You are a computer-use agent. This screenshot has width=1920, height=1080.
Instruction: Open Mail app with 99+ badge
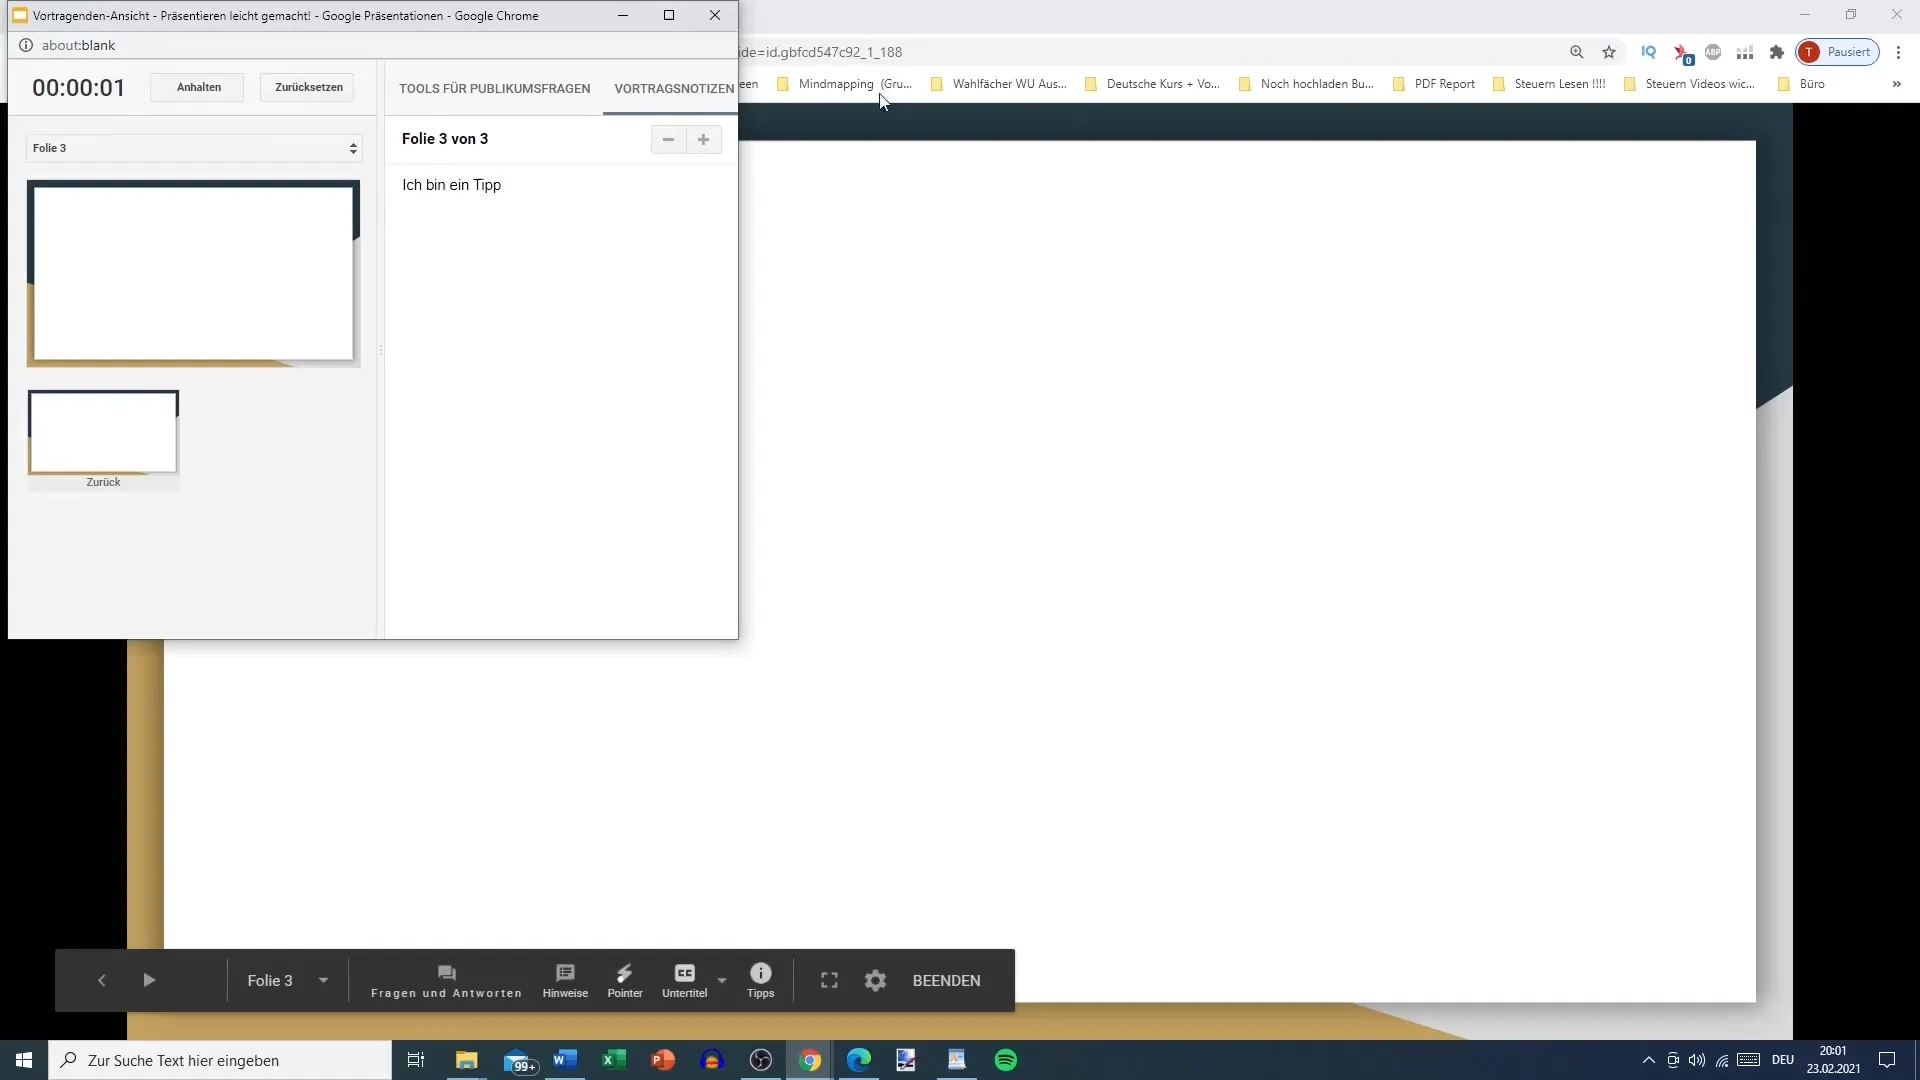coord(518,1060)
